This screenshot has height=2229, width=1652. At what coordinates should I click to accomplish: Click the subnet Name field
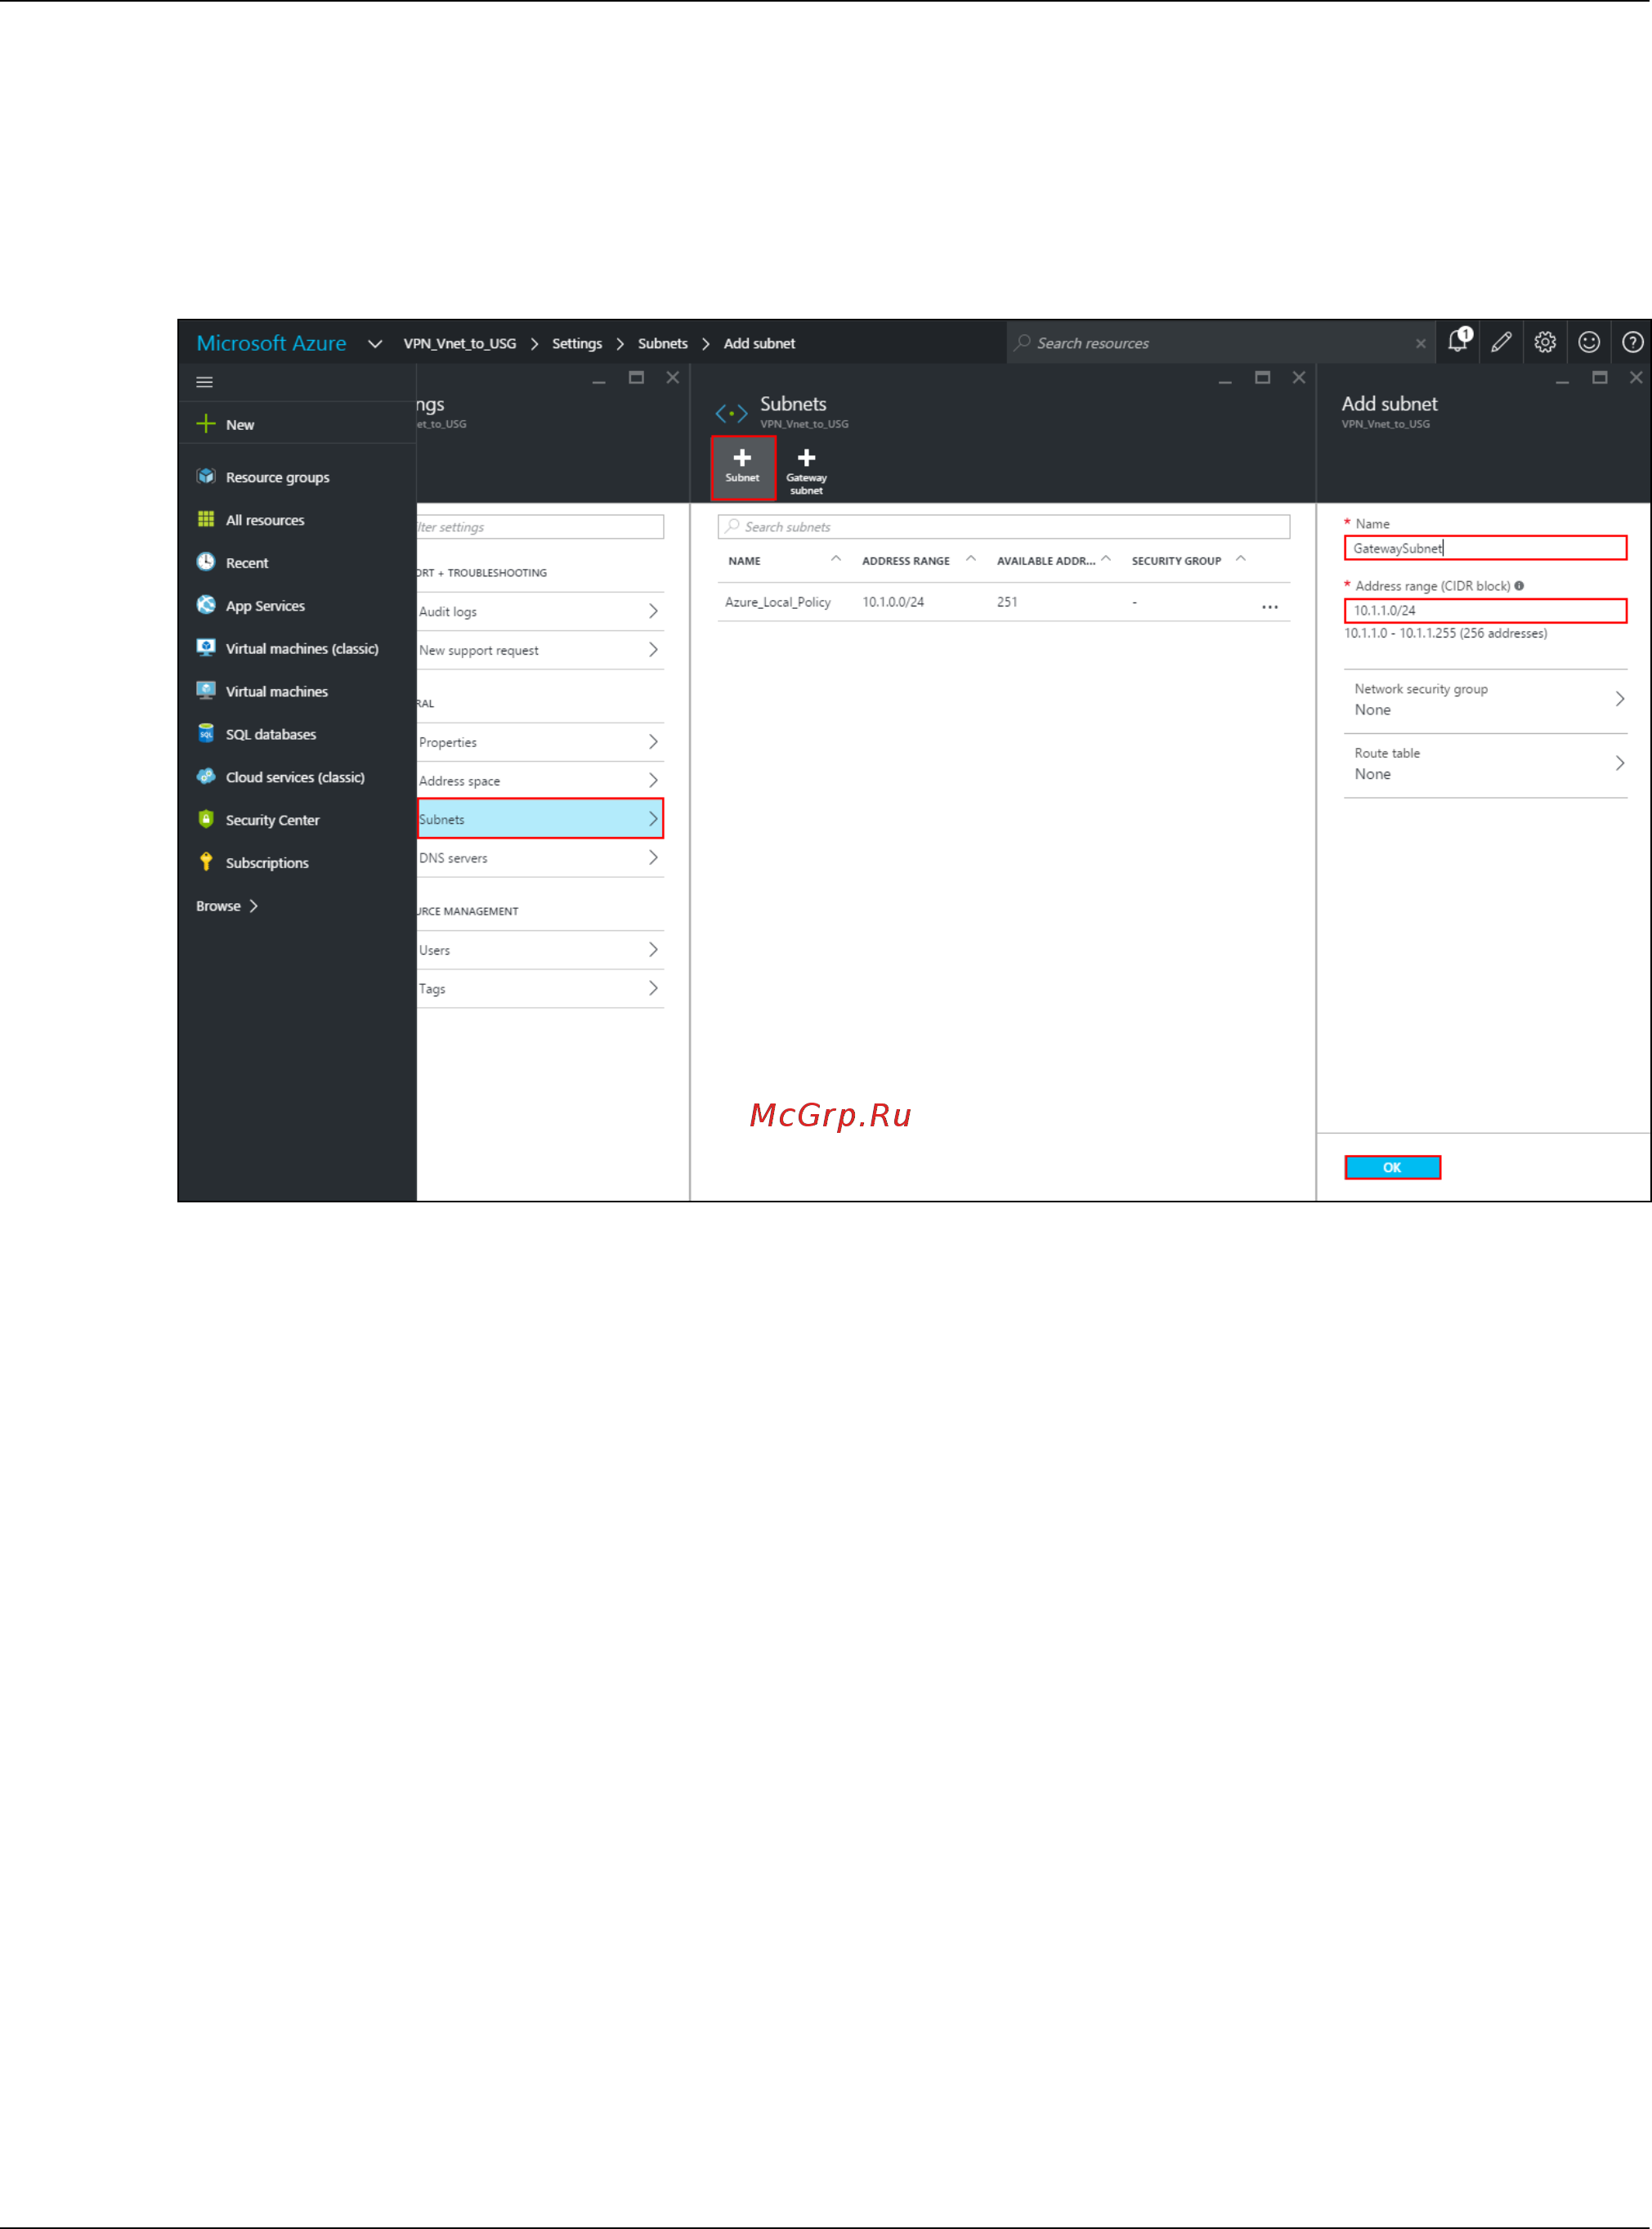(1486, 548)
